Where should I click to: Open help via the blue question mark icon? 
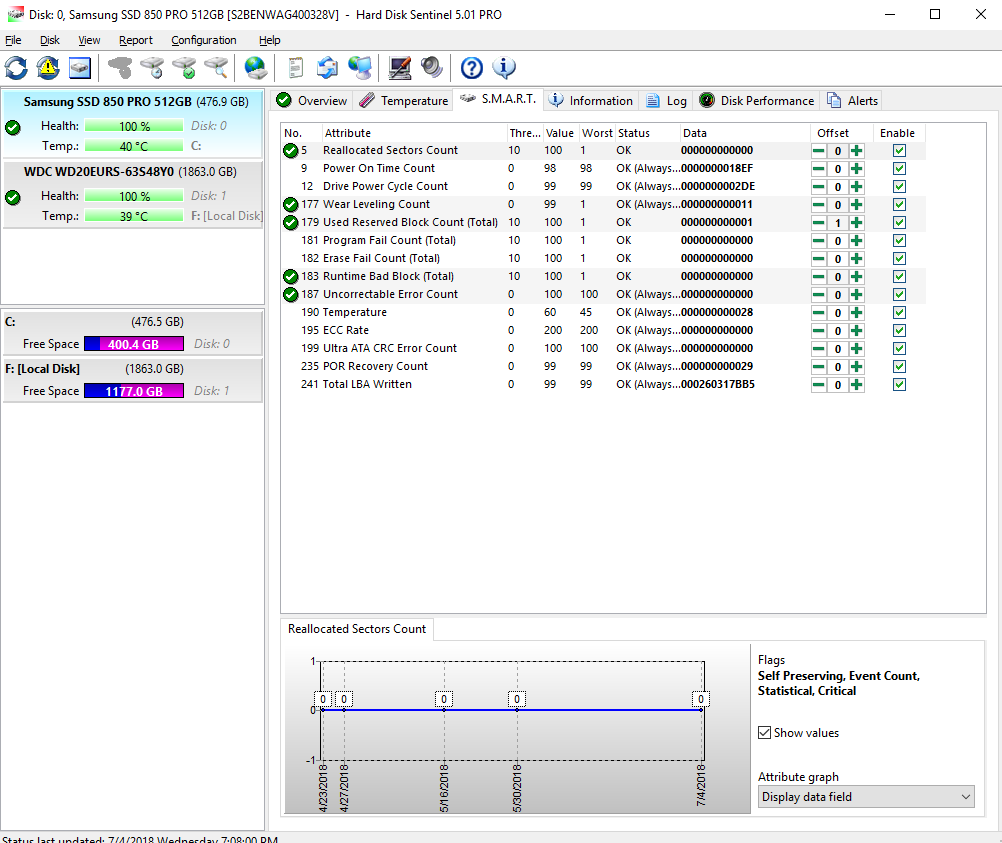[x=471, y=68]
